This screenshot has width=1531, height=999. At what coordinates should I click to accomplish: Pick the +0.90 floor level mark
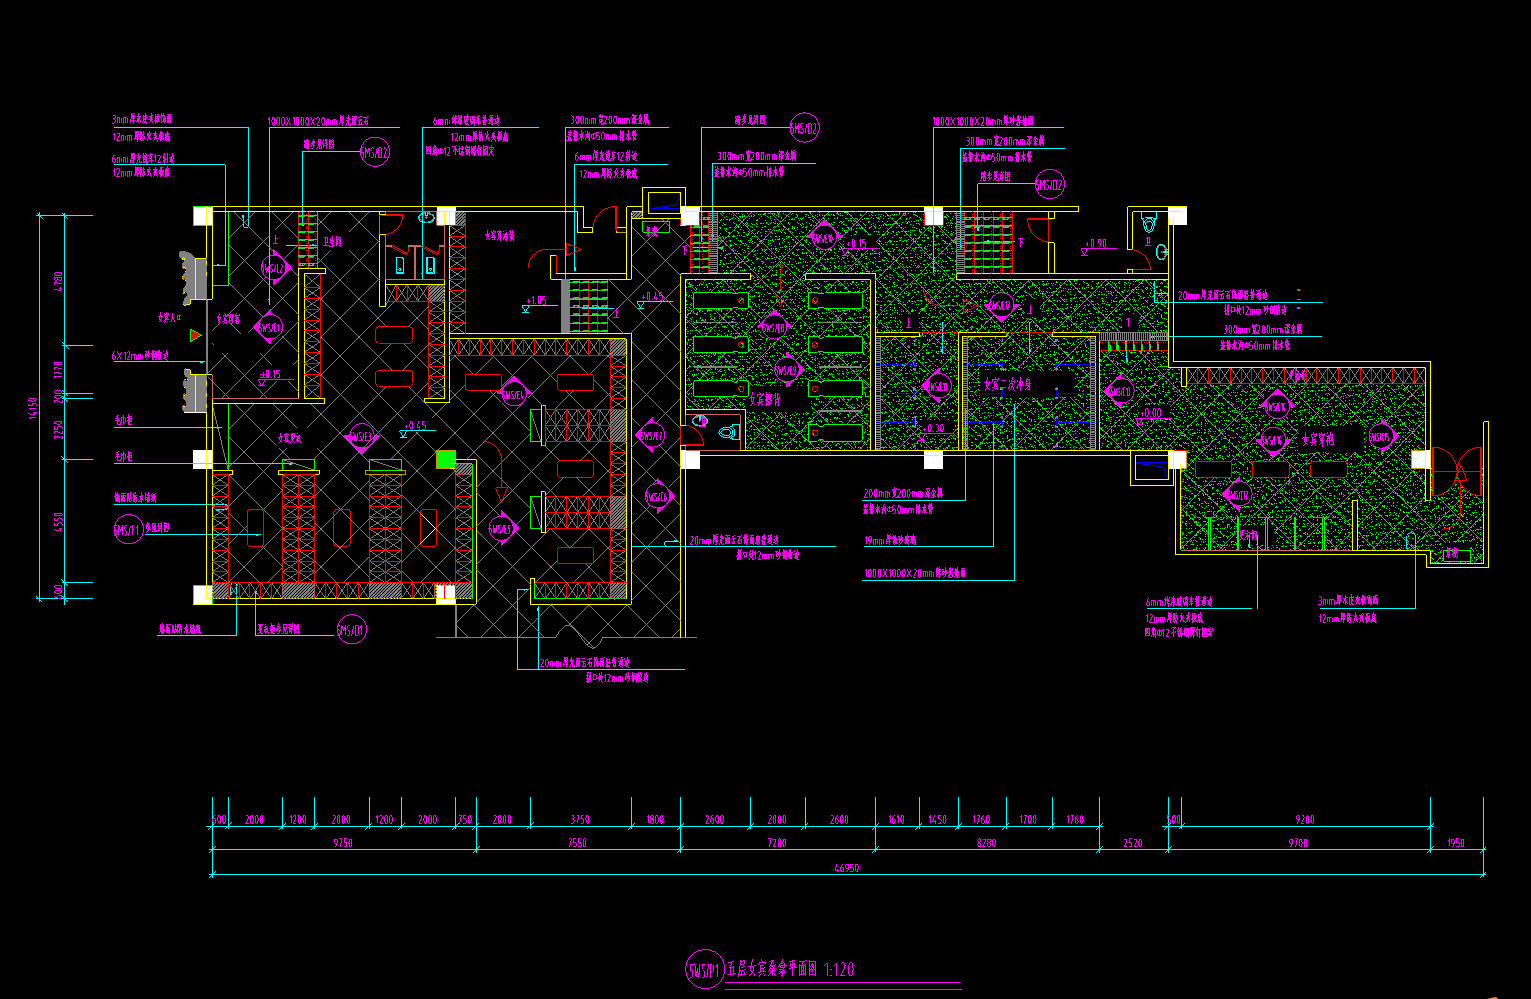[1096, 243]
